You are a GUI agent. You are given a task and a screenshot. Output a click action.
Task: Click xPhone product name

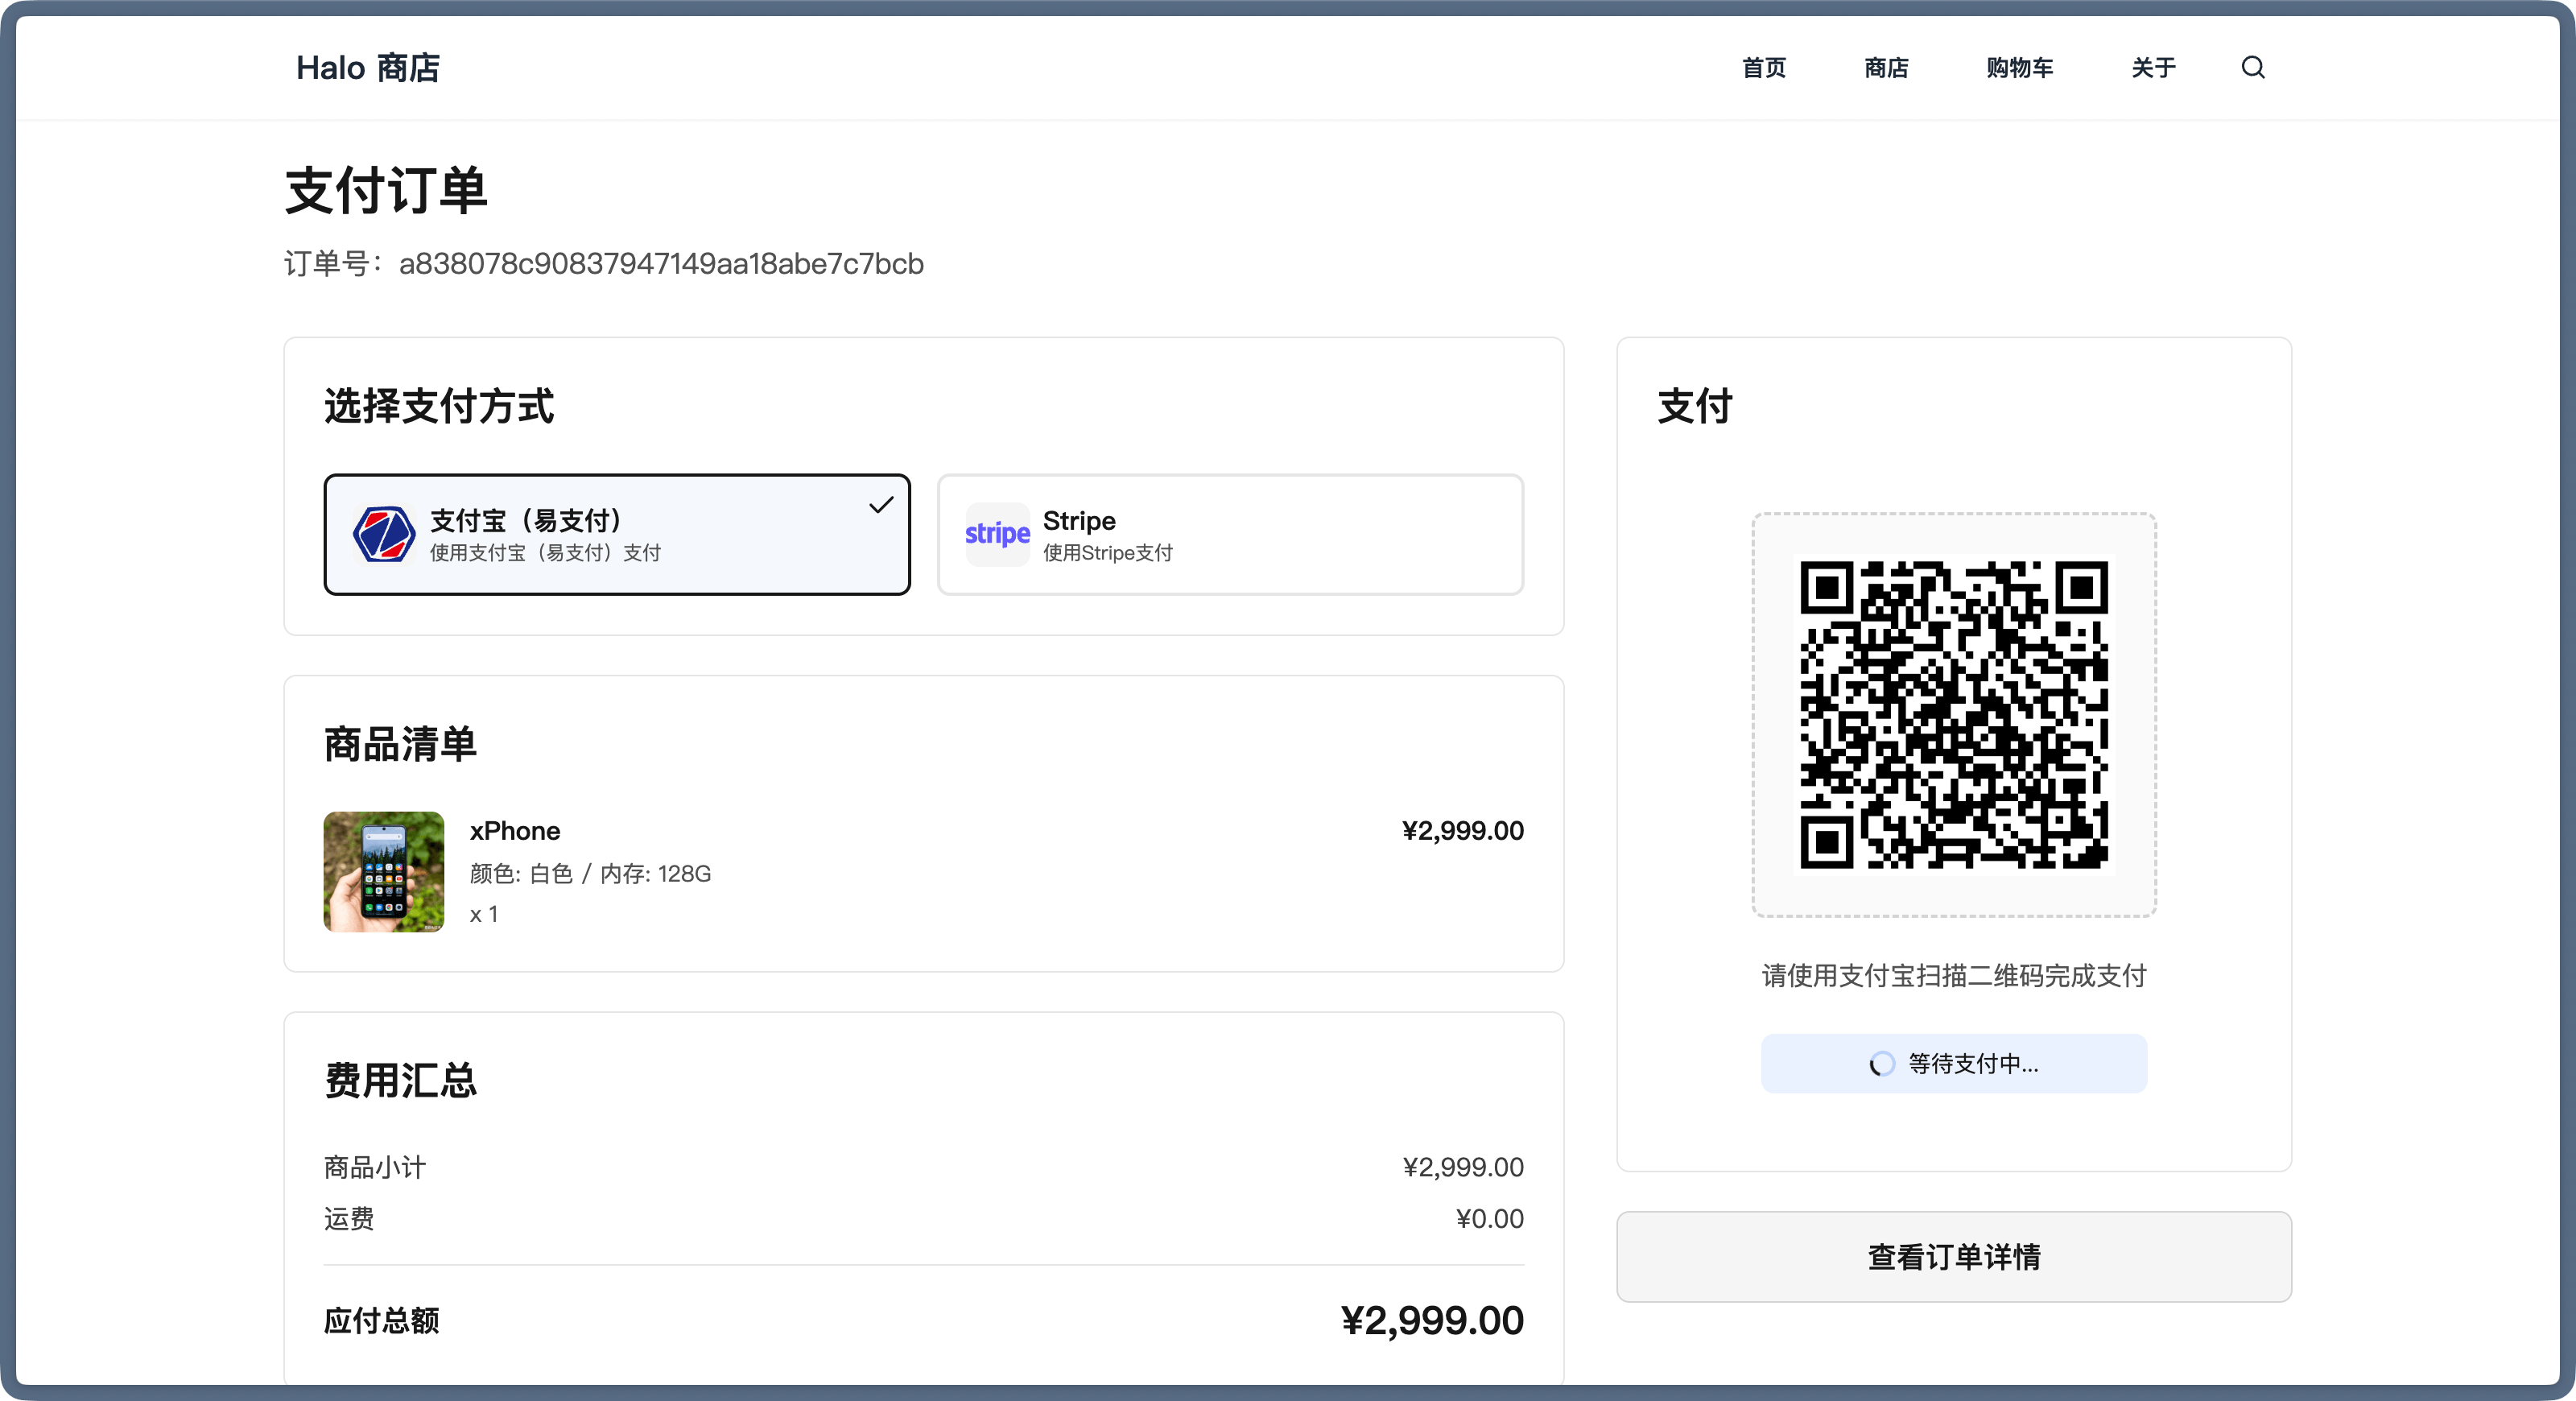point(515,831)
